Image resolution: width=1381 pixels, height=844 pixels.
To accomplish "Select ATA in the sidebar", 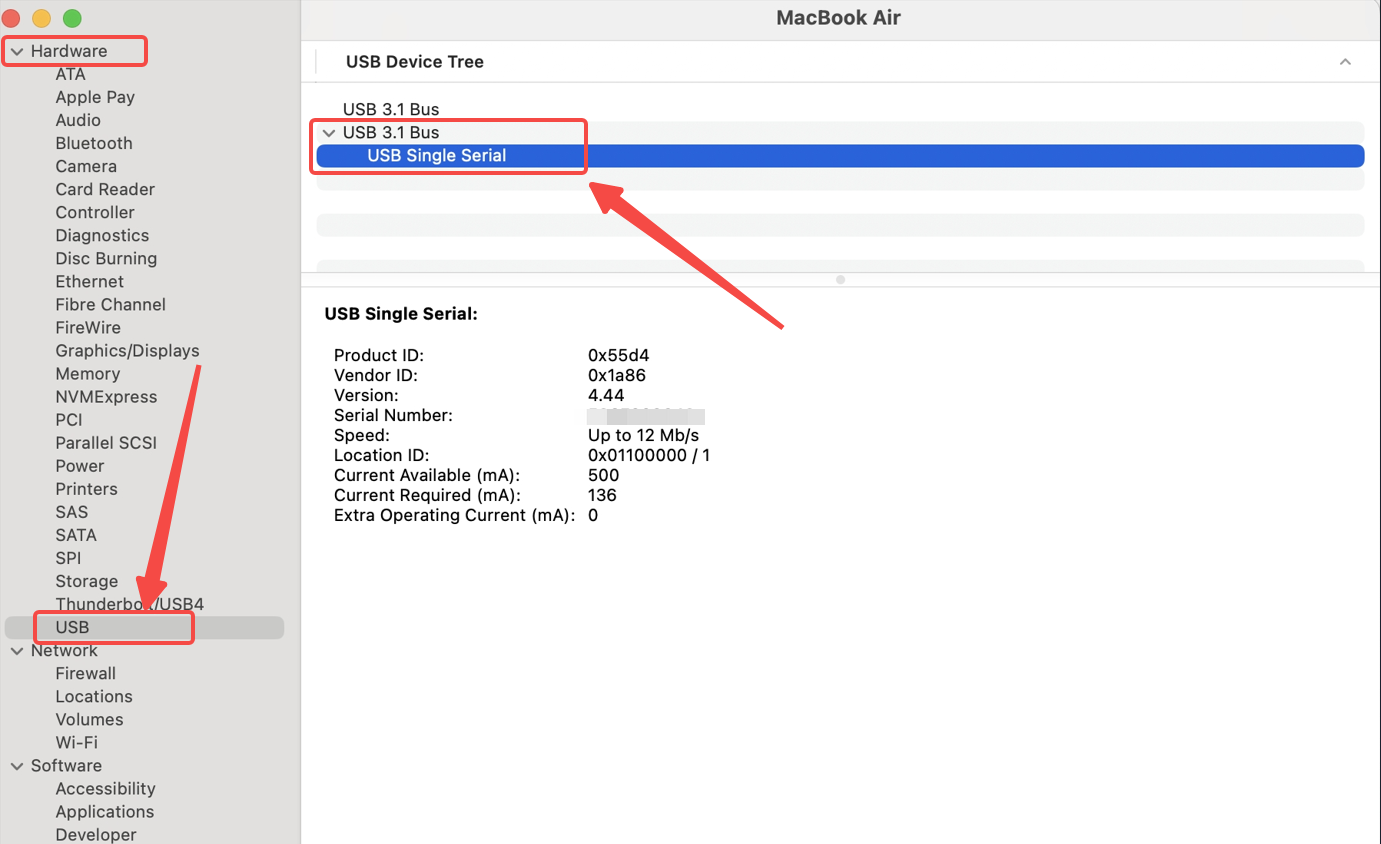I will coord(70,74).
